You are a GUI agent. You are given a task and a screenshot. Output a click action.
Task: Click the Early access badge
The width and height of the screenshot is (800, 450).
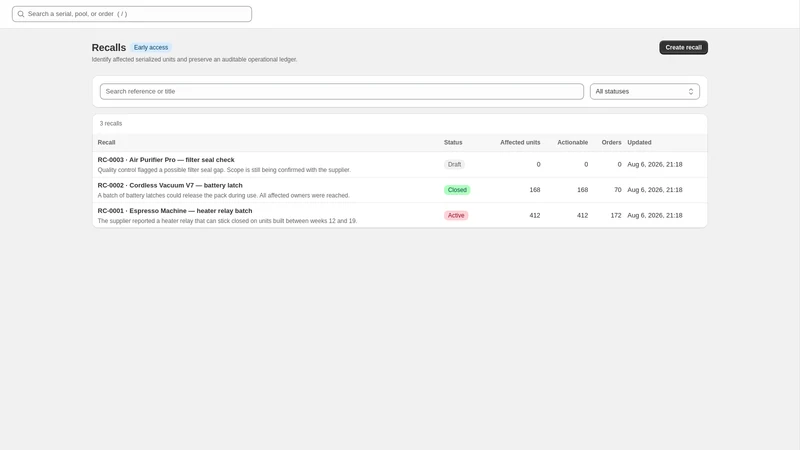tap(151, 47)
